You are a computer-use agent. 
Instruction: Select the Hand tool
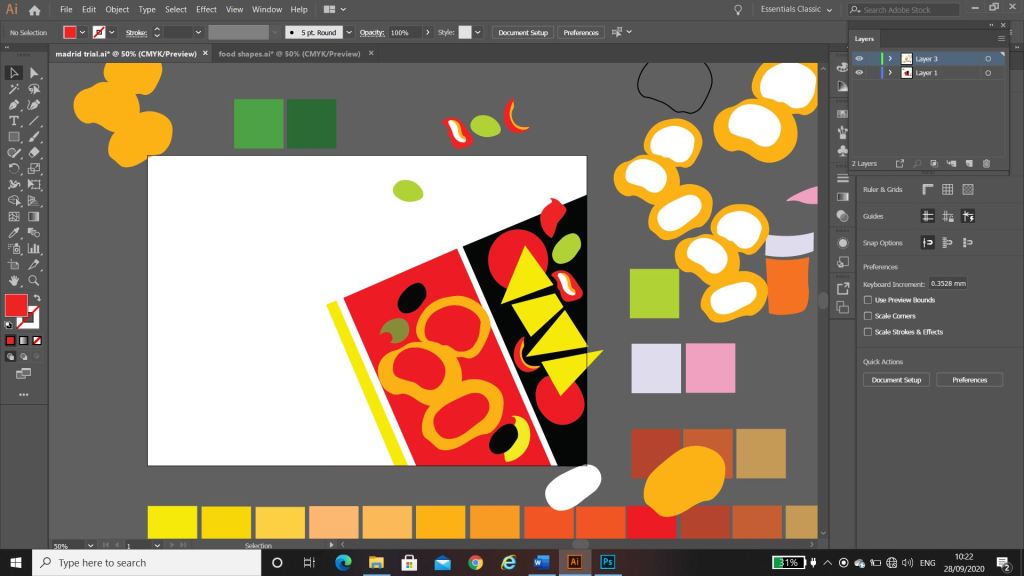(14, 281)
